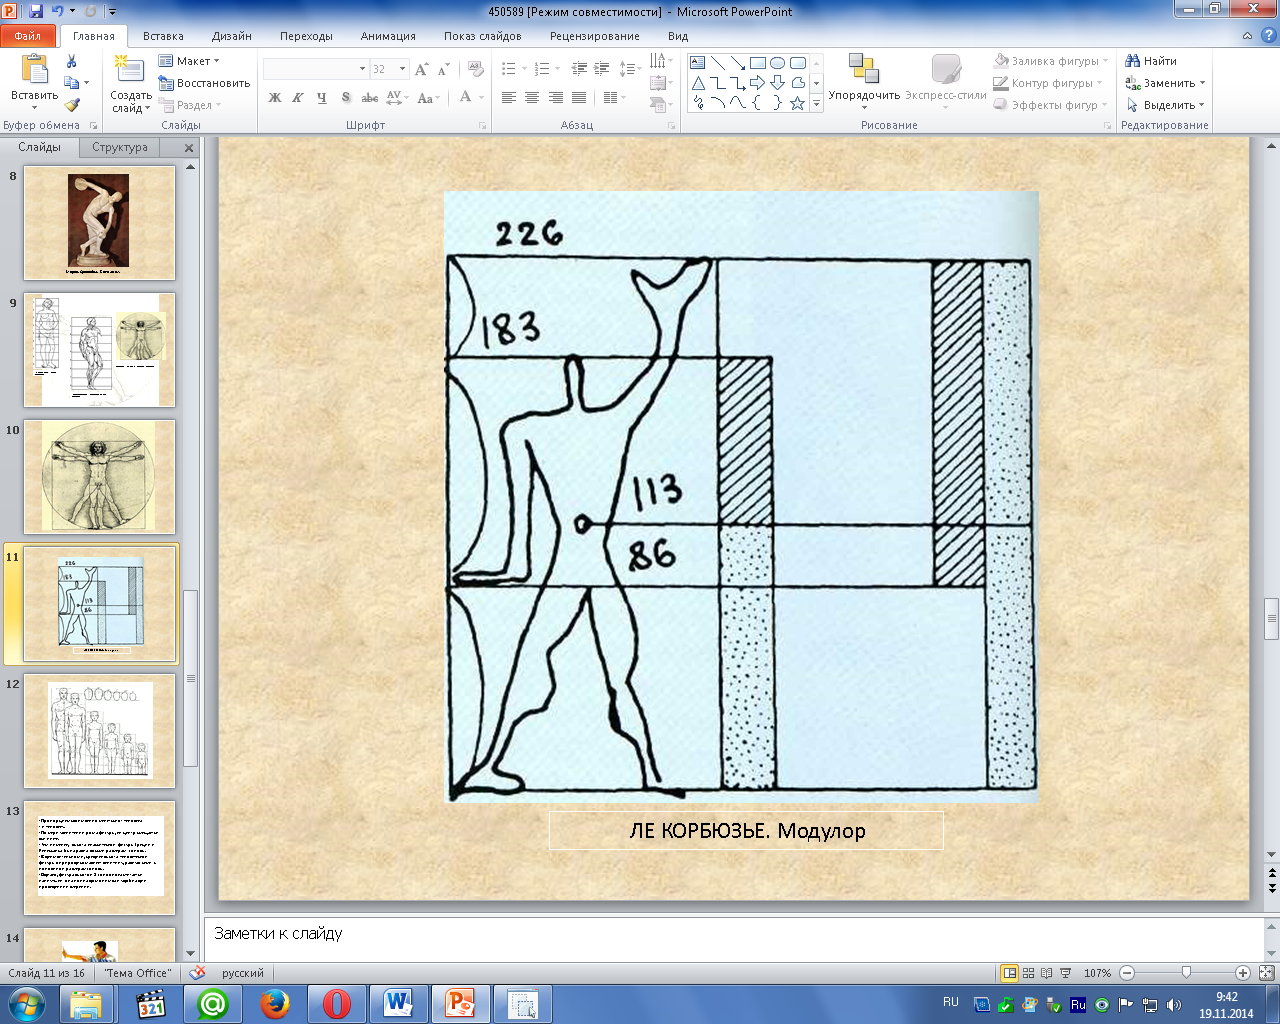Decrease font size with the small A icon
Image resolution: width=1280 pixels, height=1024 pixels.
click(x=443, y=69)
